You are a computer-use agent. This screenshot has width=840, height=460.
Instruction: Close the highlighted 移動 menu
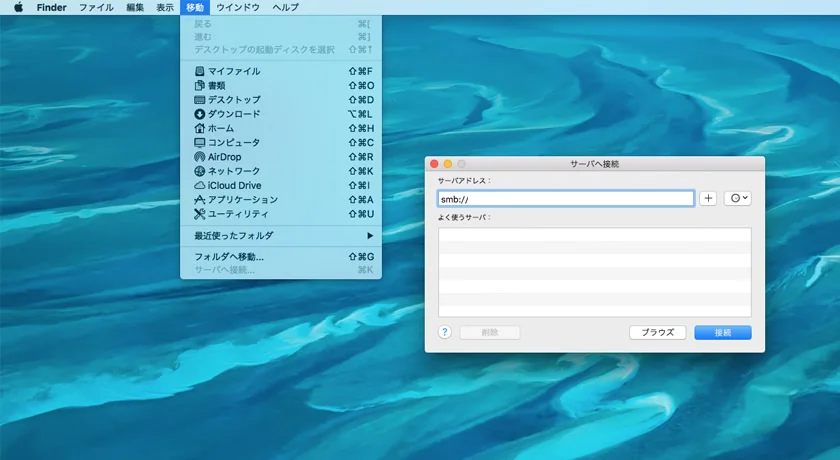pos(195,7)
